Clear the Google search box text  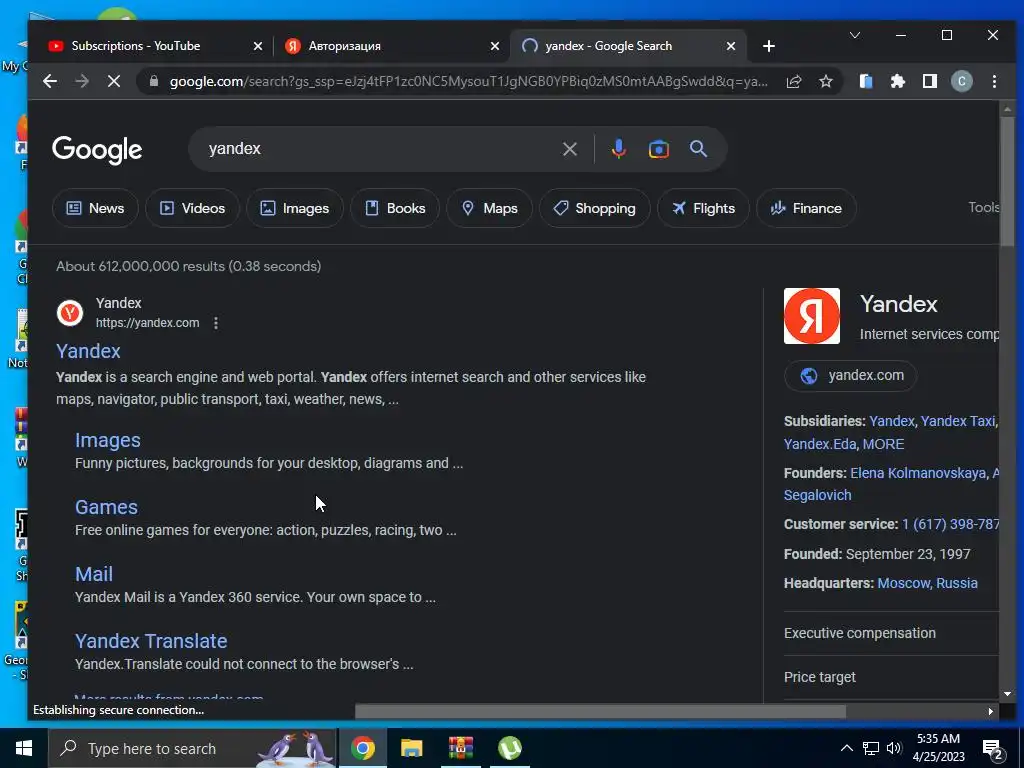click(x=569, y=149)
